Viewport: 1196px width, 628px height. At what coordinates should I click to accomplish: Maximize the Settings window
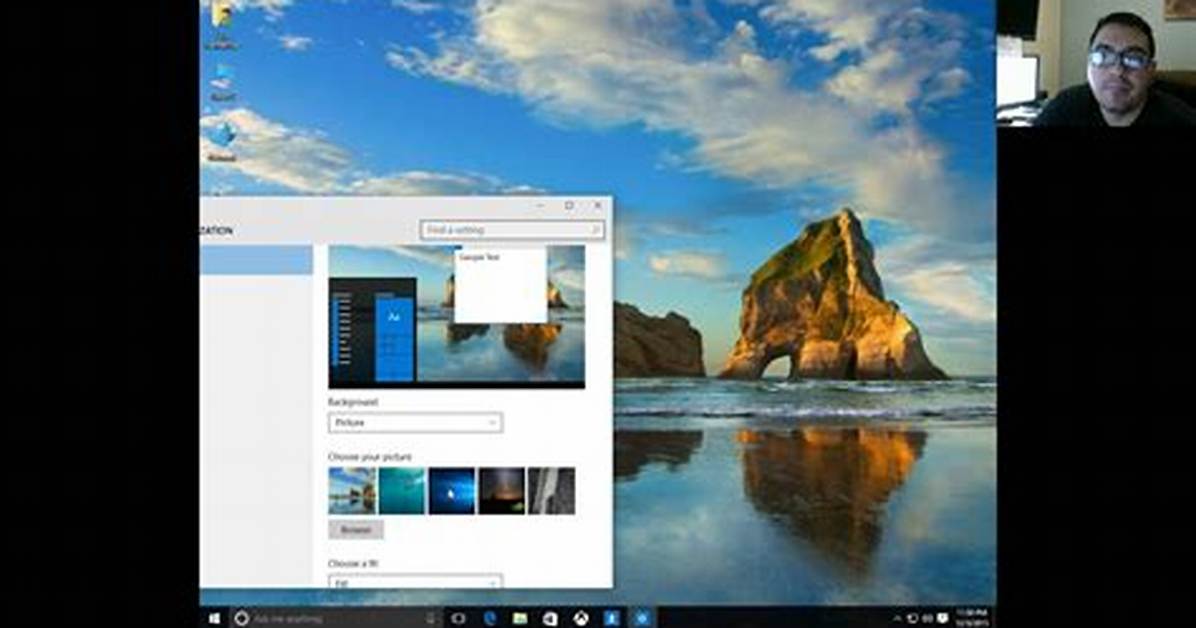tap(569, 205)
